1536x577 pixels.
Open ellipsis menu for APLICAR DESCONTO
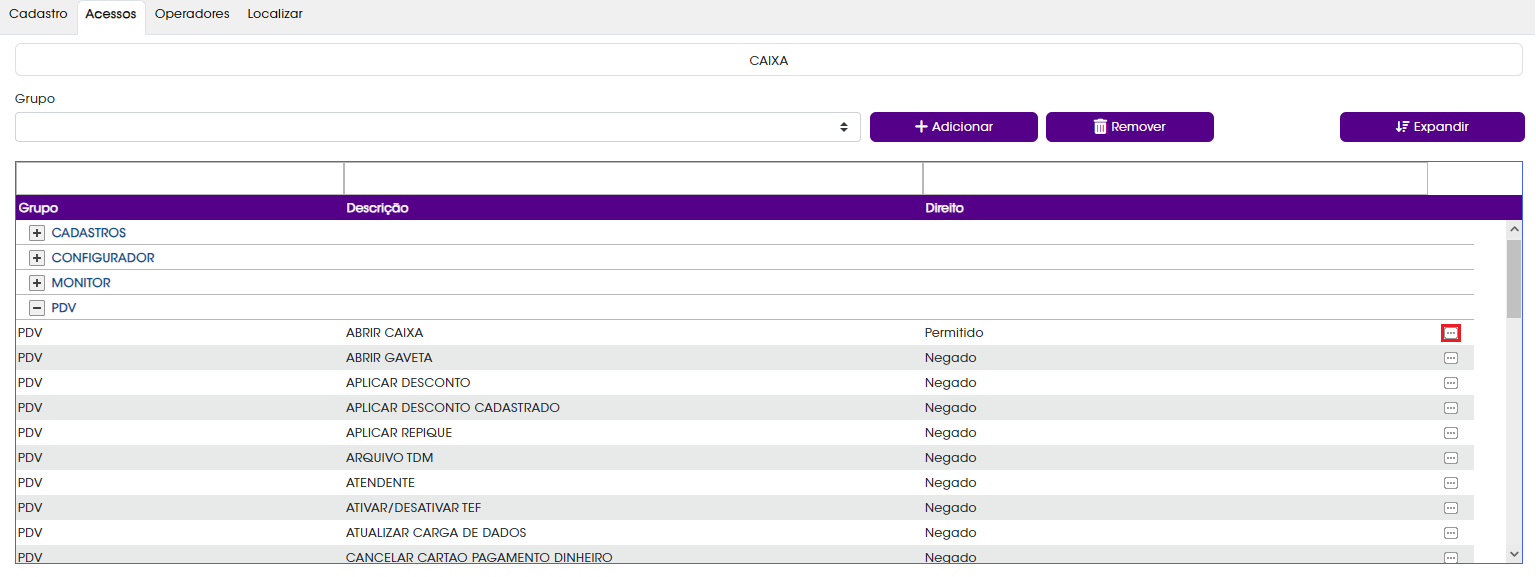click(1450, 383)
